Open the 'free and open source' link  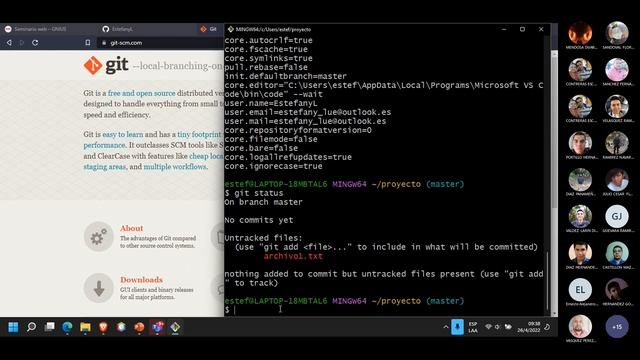[141, 93]
